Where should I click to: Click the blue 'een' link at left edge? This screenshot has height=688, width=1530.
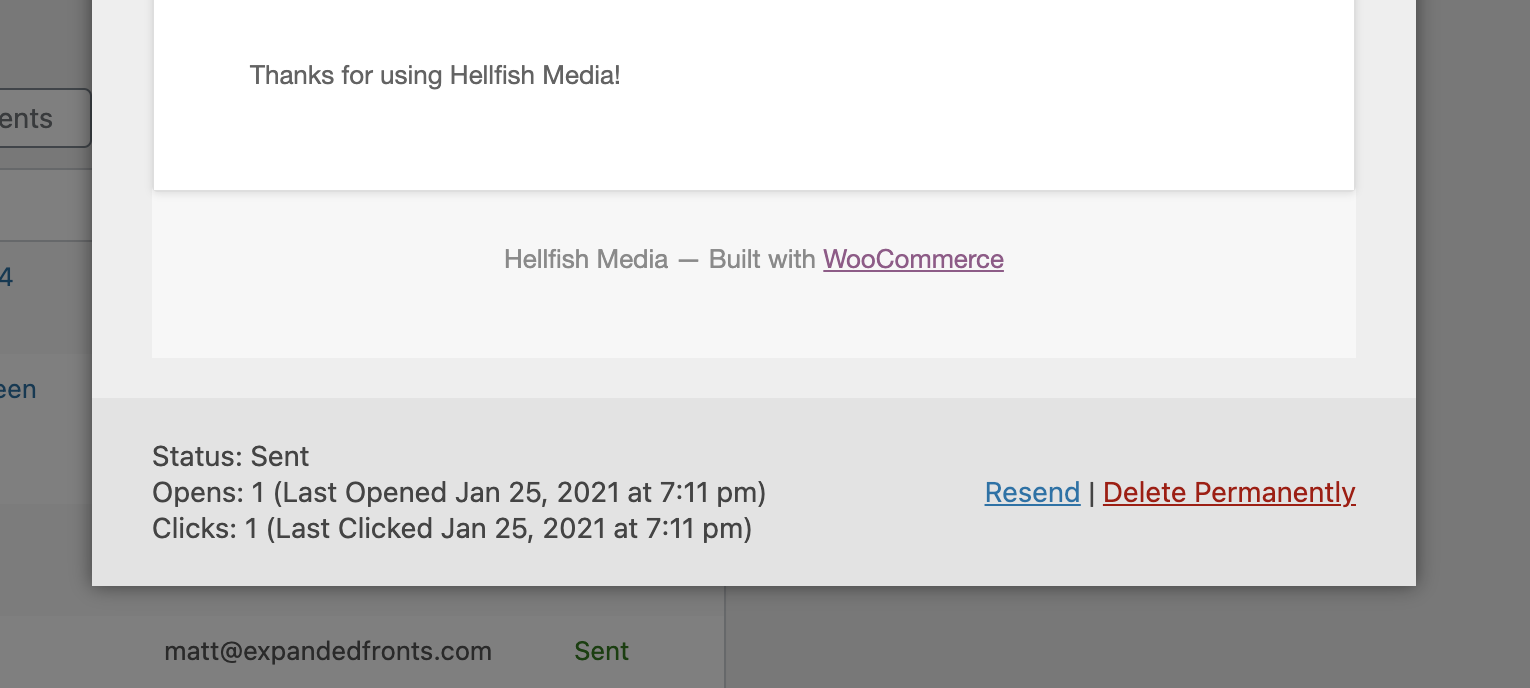coord(18,389)
